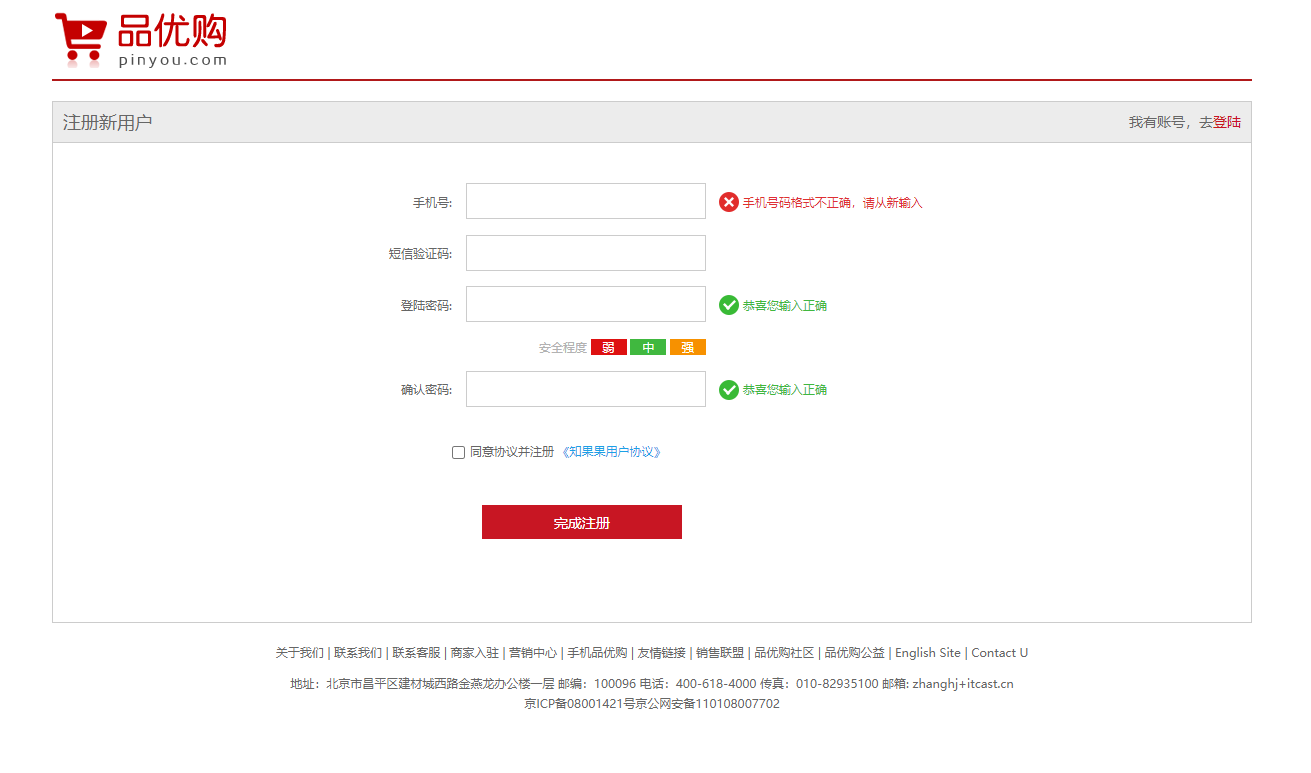Viewport: 1311px width, 773px height.
Task: Click the orange 强 strength swatch
Action: 688,347
